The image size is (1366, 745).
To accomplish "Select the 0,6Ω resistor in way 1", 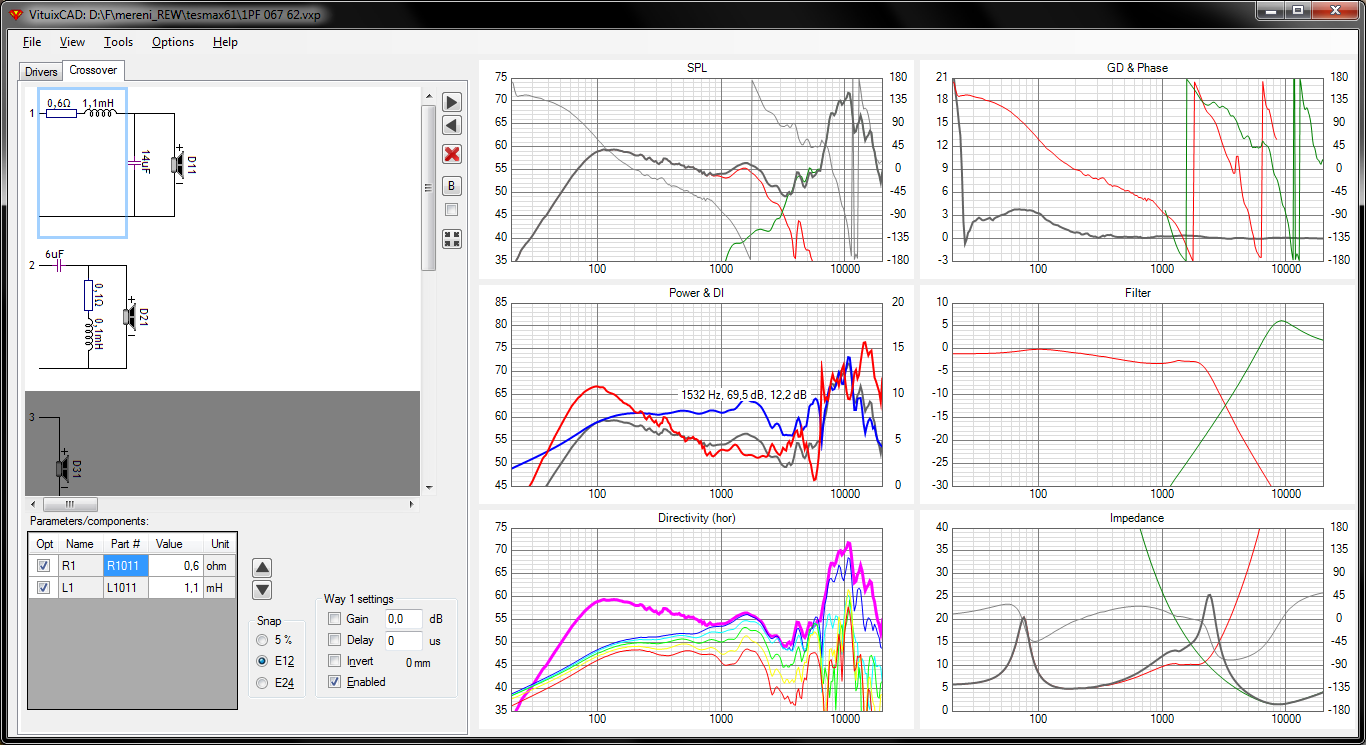I will pos(61,113).
